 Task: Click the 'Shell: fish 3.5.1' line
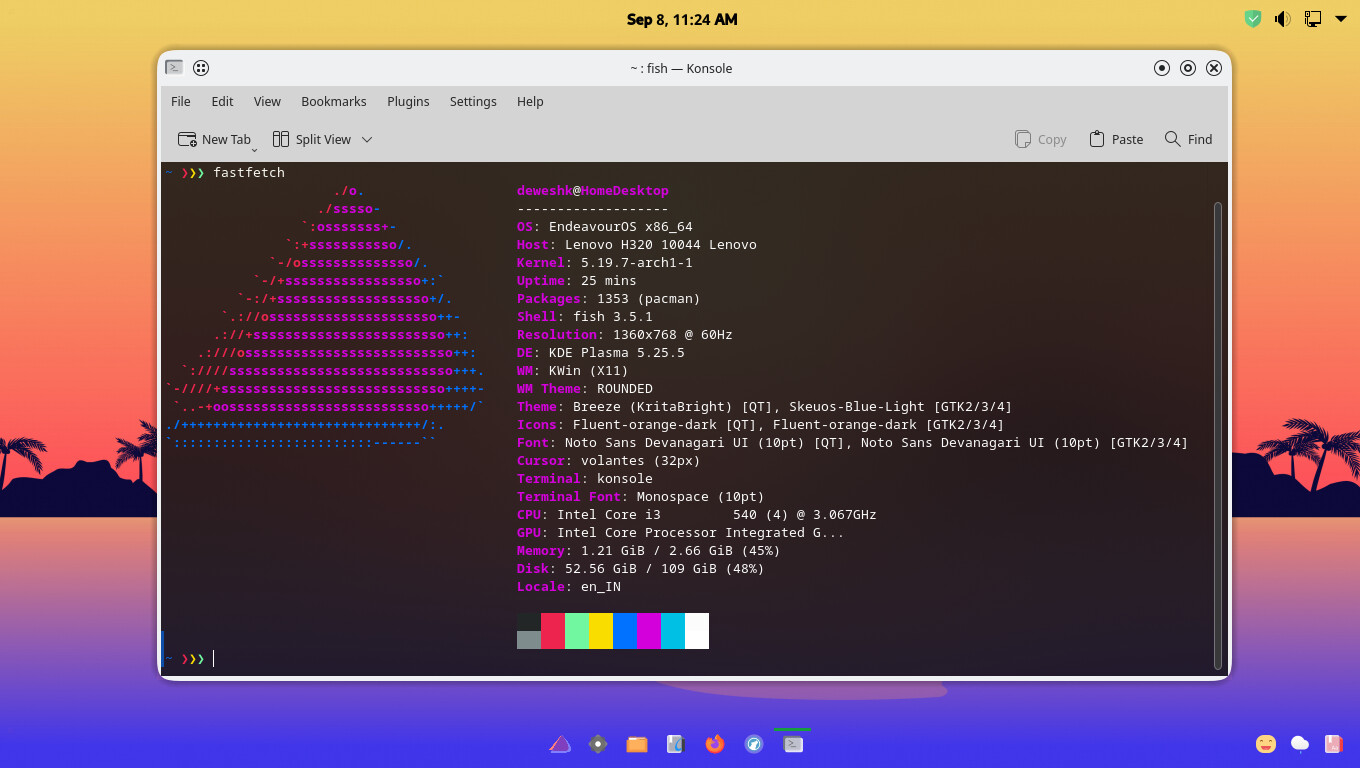click(x=585, y=317)
